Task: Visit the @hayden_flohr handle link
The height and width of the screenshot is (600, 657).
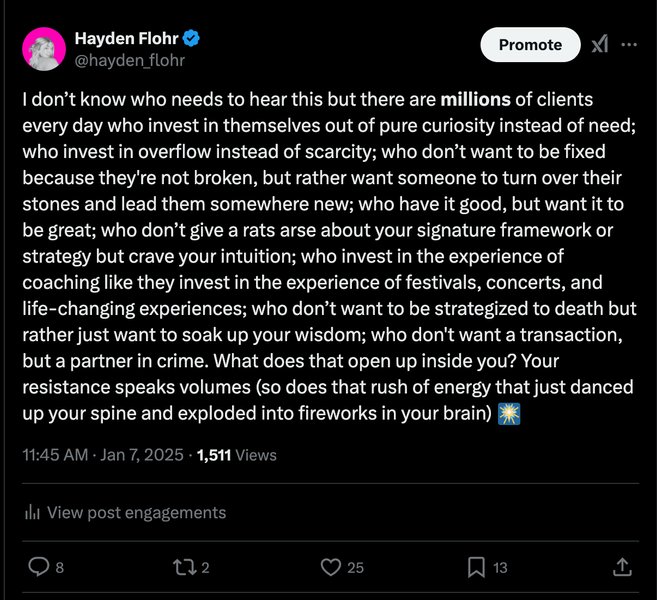Action: [x=130, y=60]
